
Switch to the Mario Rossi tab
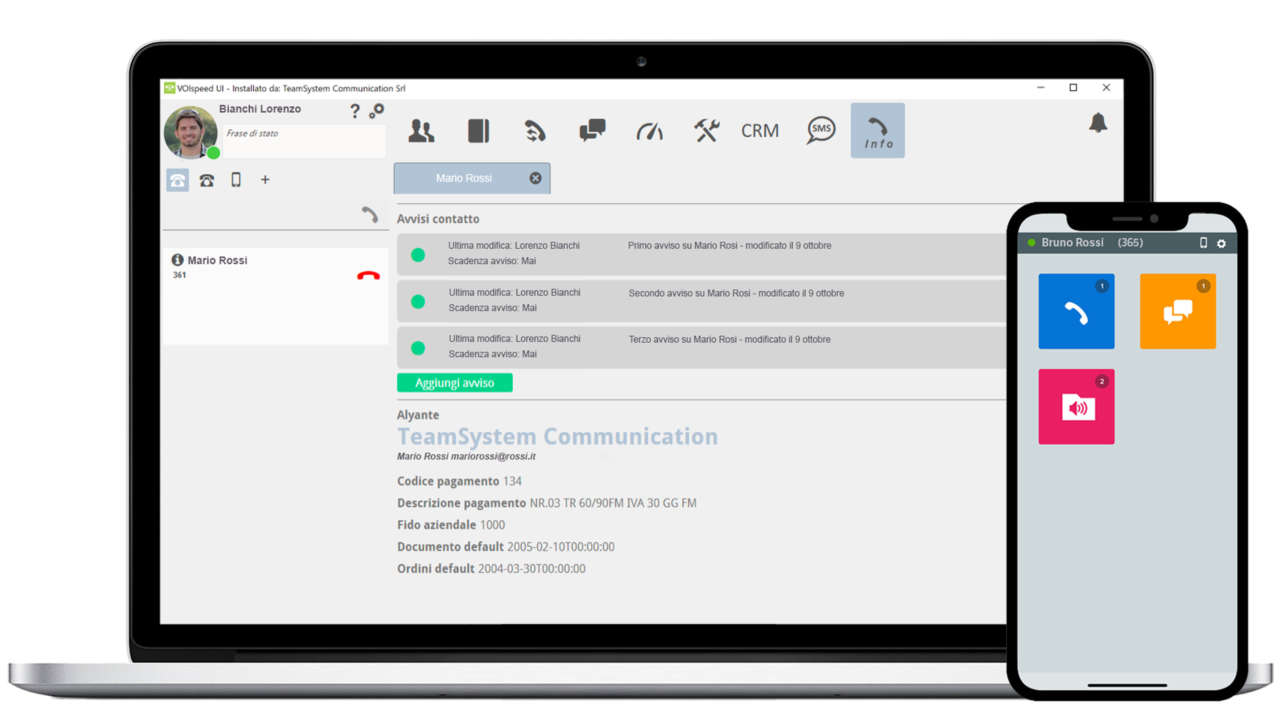click(x=465, y=178)
